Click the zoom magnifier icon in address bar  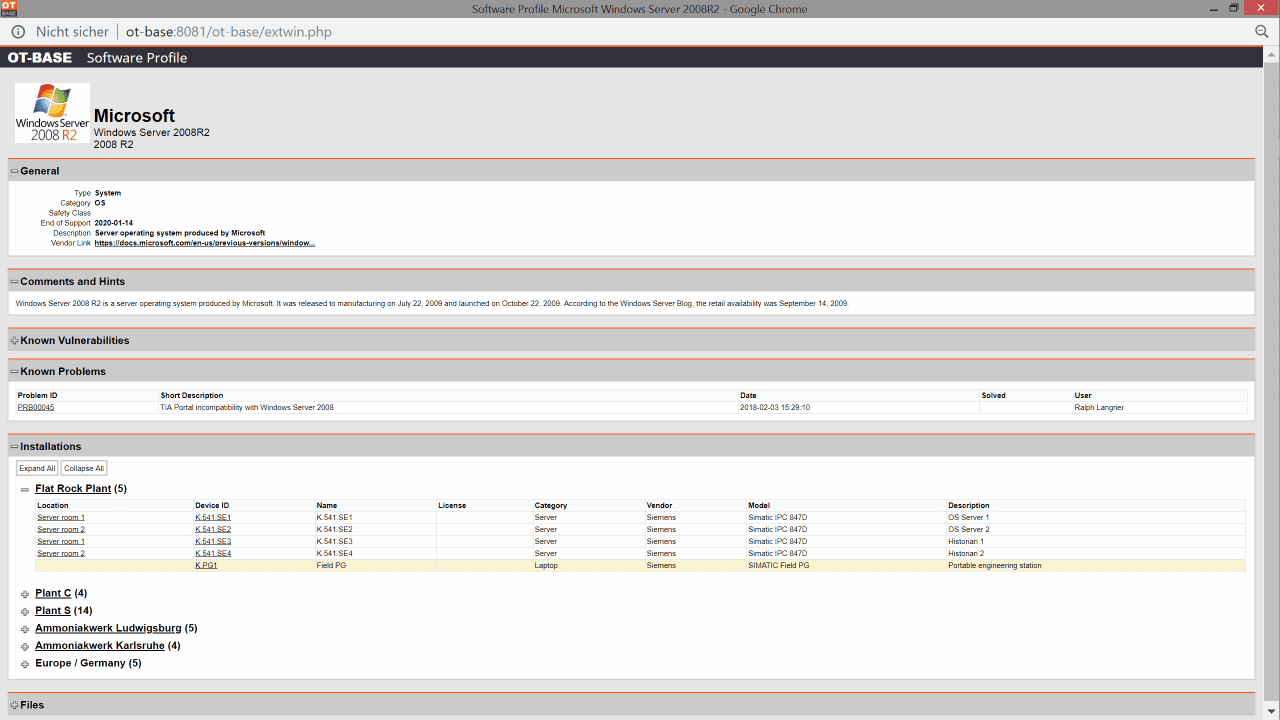(x=1262, y=32)
